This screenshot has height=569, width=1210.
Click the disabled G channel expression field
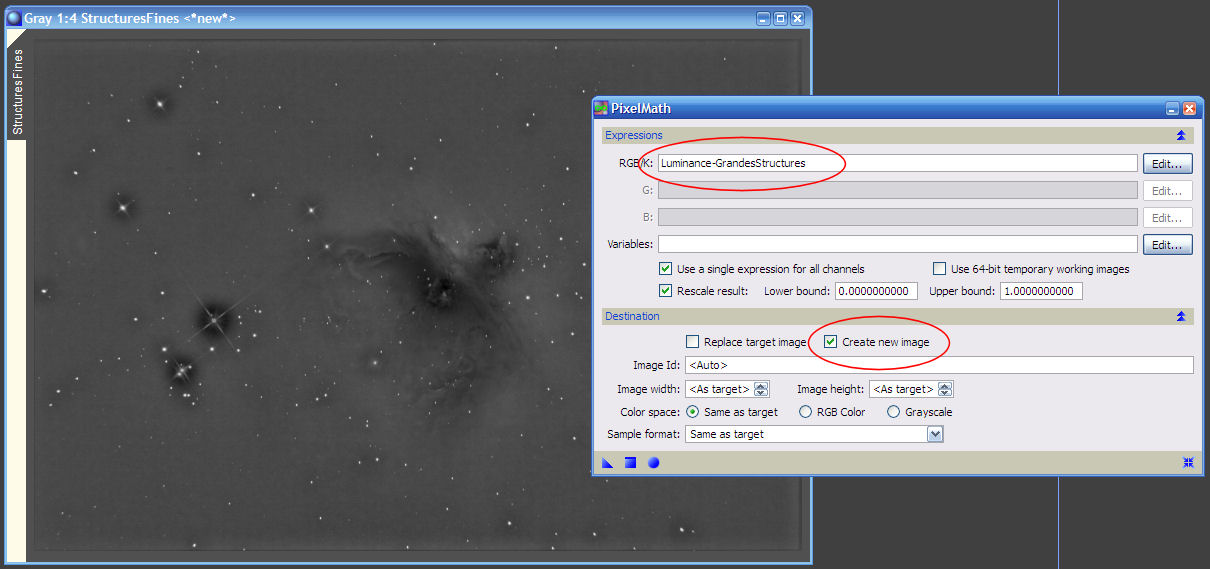[x=898, y=190]
